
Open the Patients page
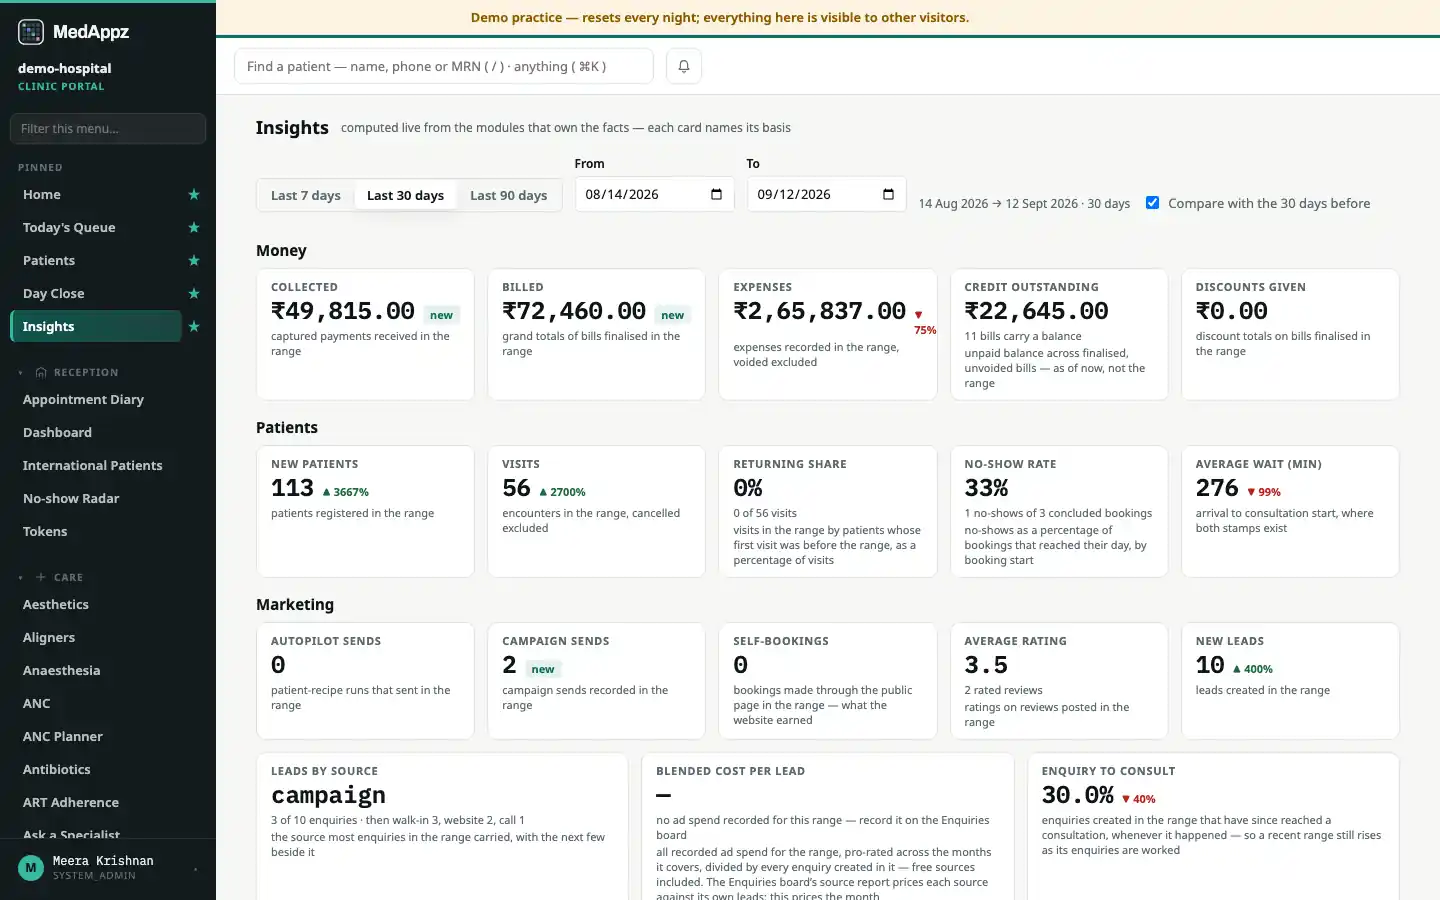pos(96,260)
